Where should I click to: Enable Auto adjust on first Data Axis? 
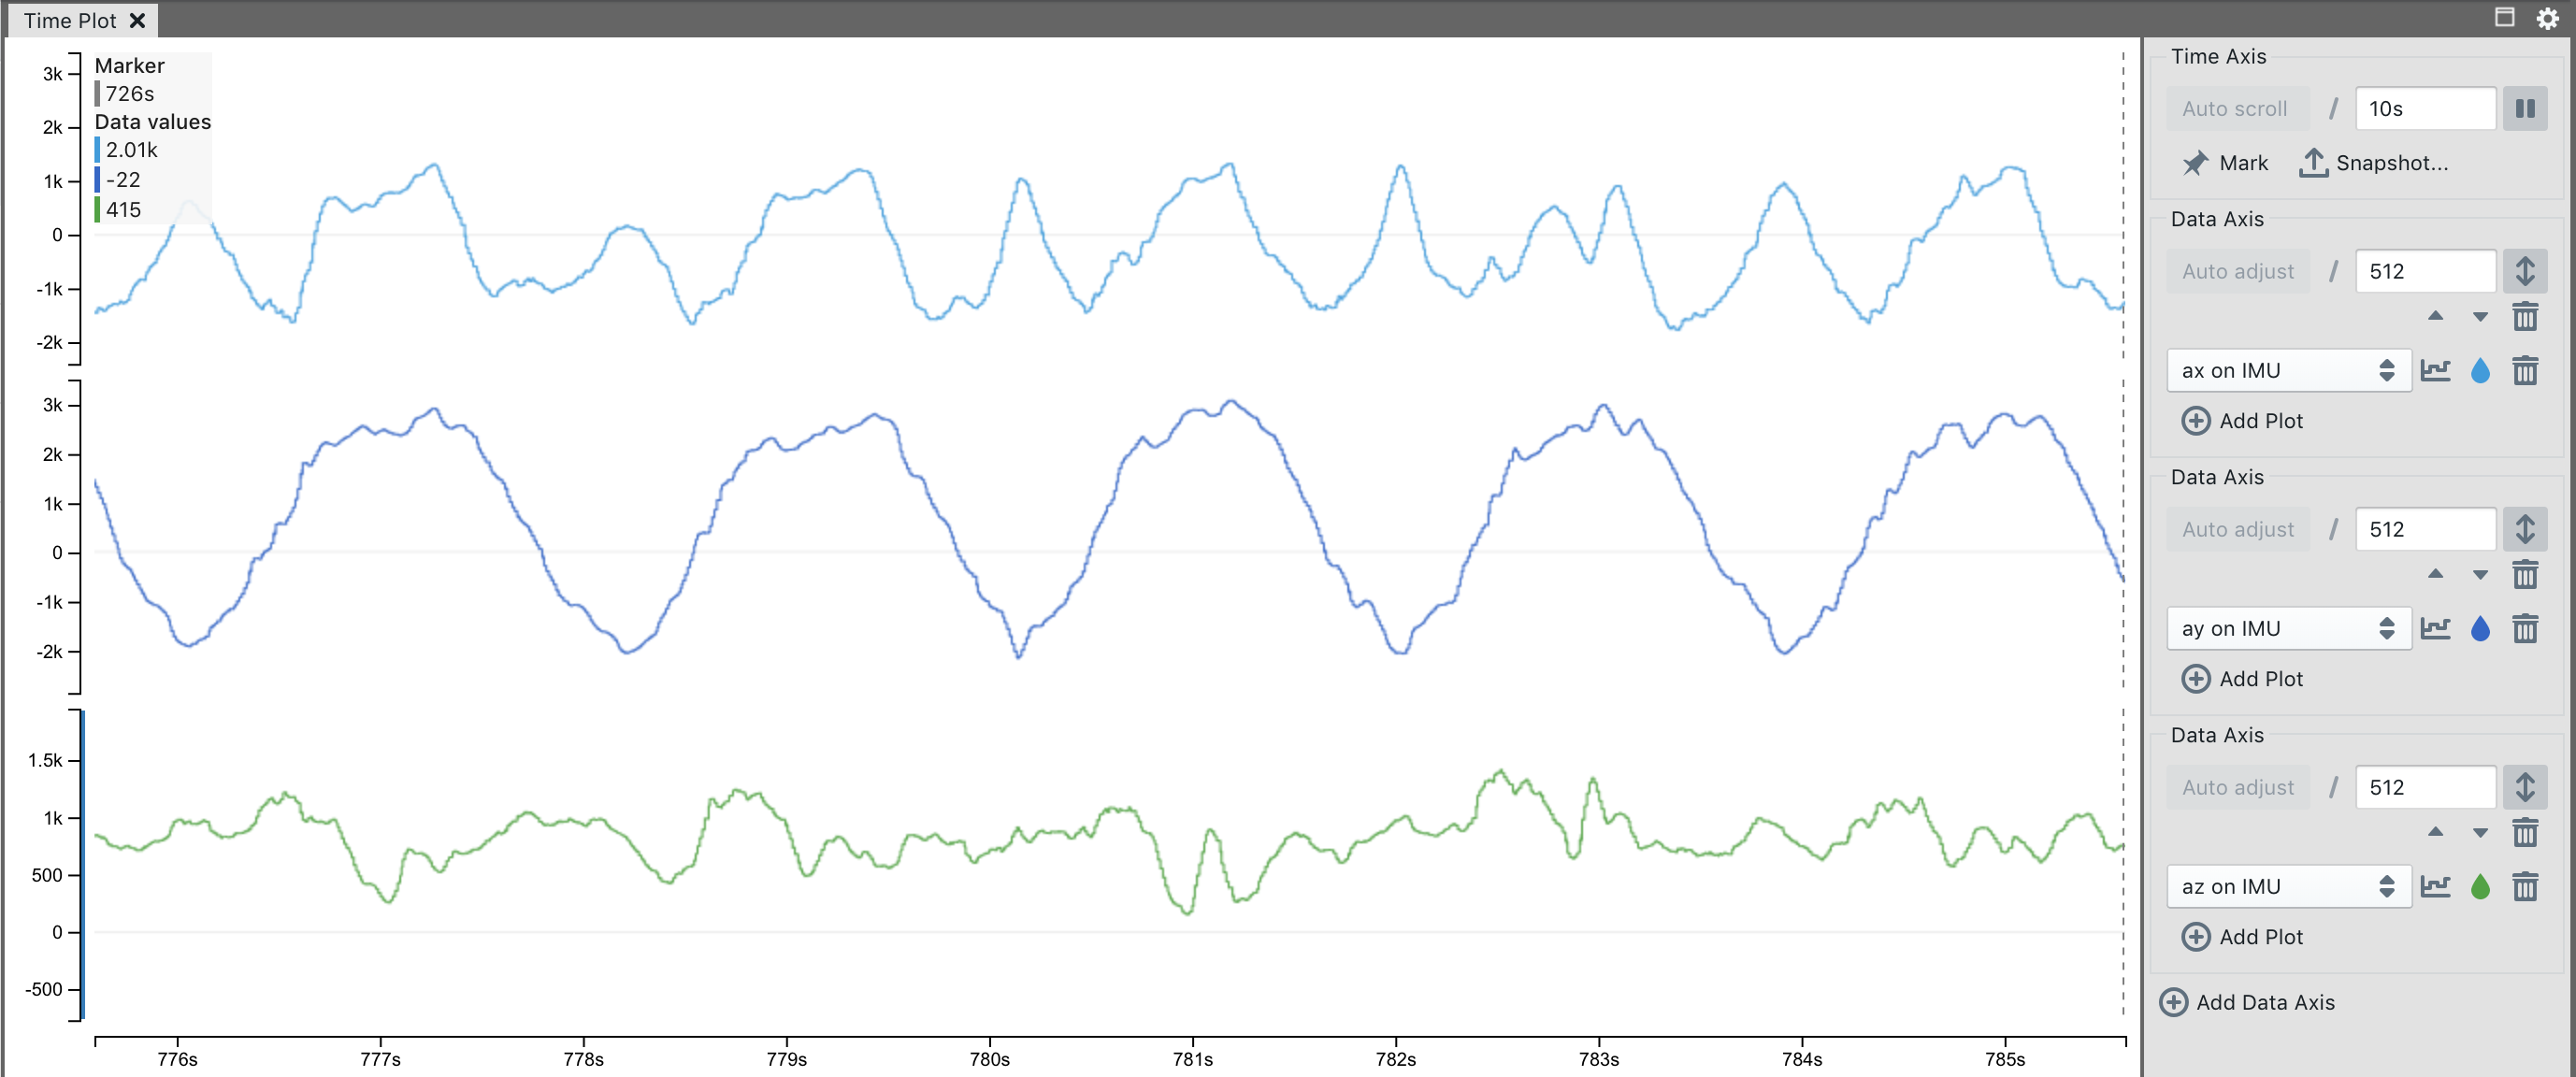coord(2238,272)
